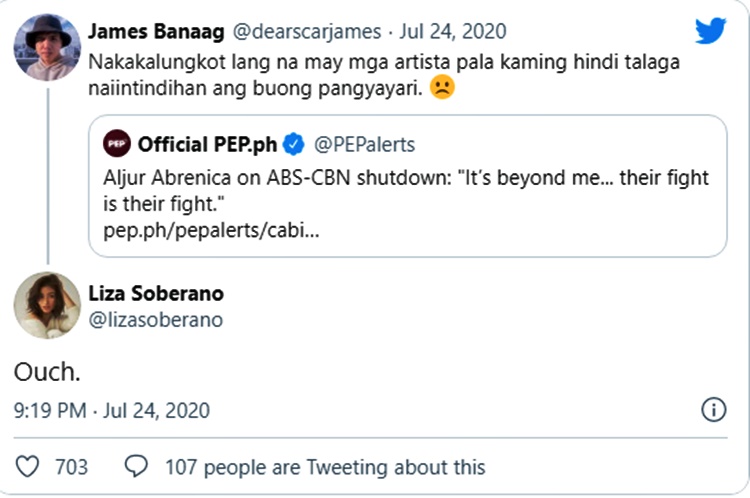
Task: Open the tweet info circle icon
Action: [713, 410]
